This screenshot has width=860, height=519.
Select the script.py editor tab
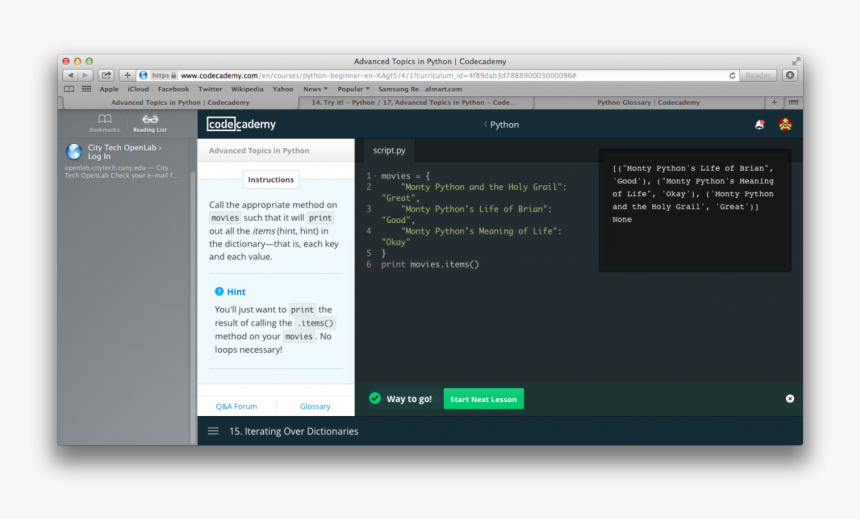point(389,151)
